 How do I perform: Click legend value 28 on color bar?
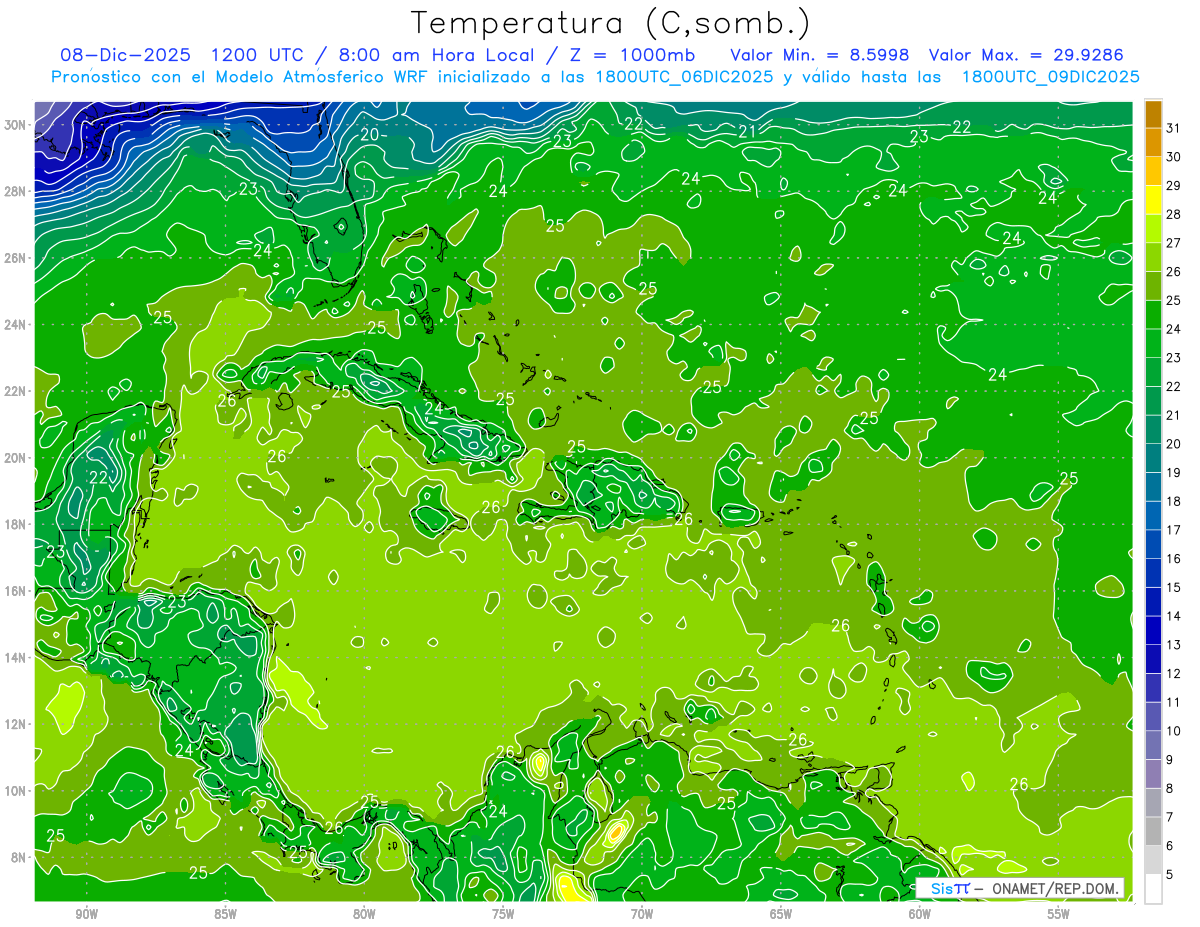click(1174, 214)
